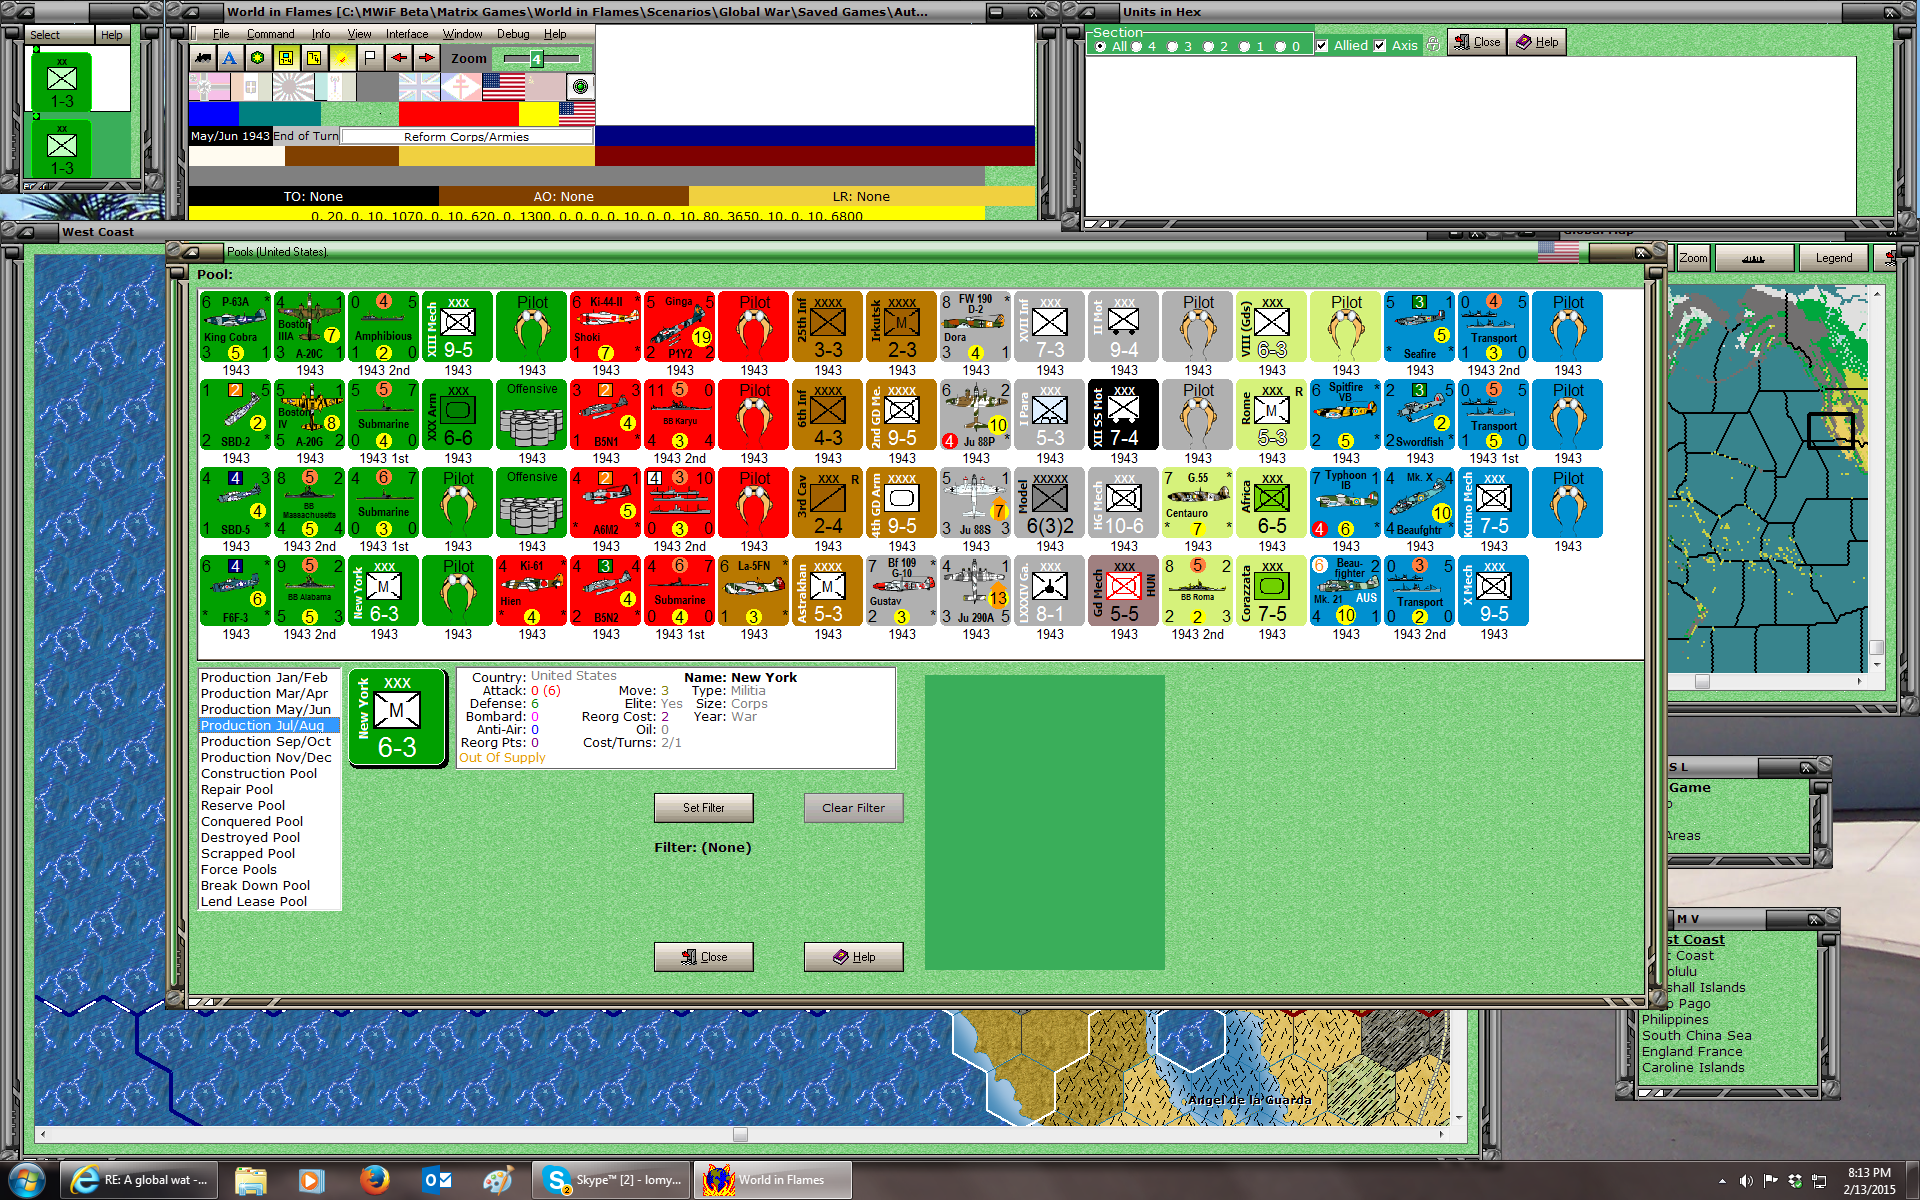The width and height of the screenshot is (1920, 1200).
Task: Open Skype from the taskbar
Action: point(611,1180)
